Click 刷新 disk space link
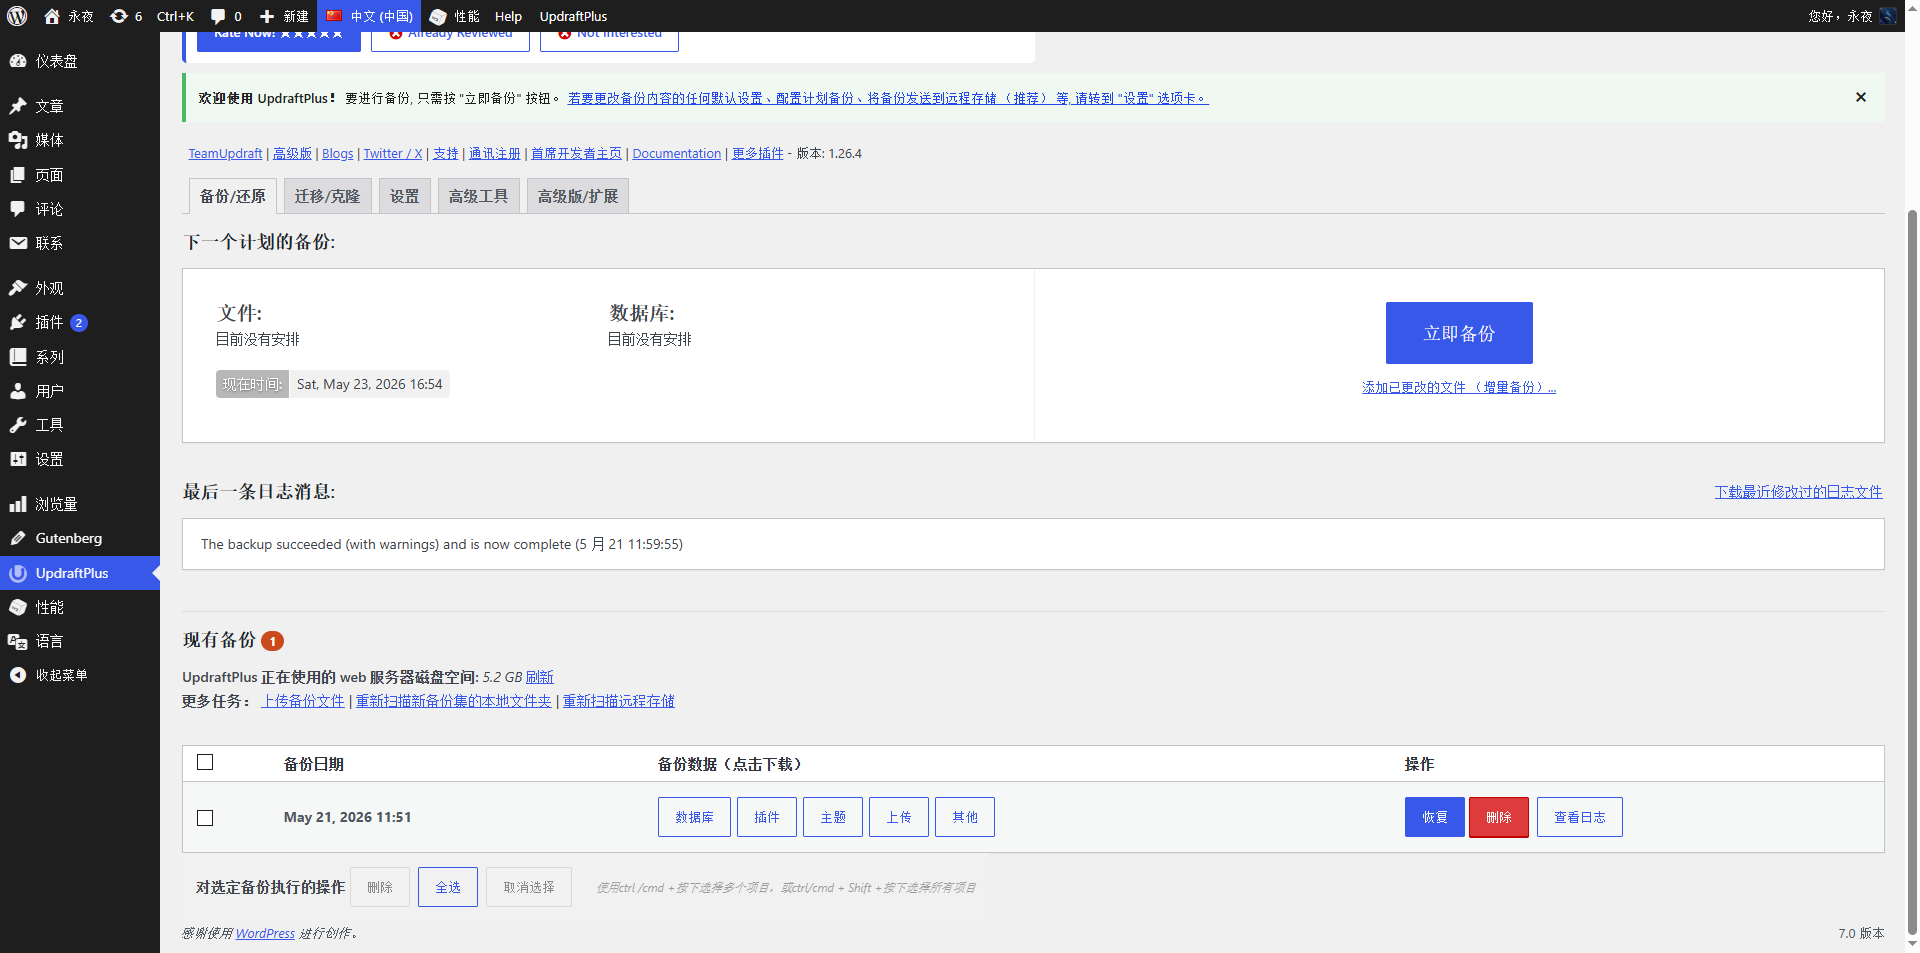This screenshot has height=953, width=1920. tap(540, 677)
